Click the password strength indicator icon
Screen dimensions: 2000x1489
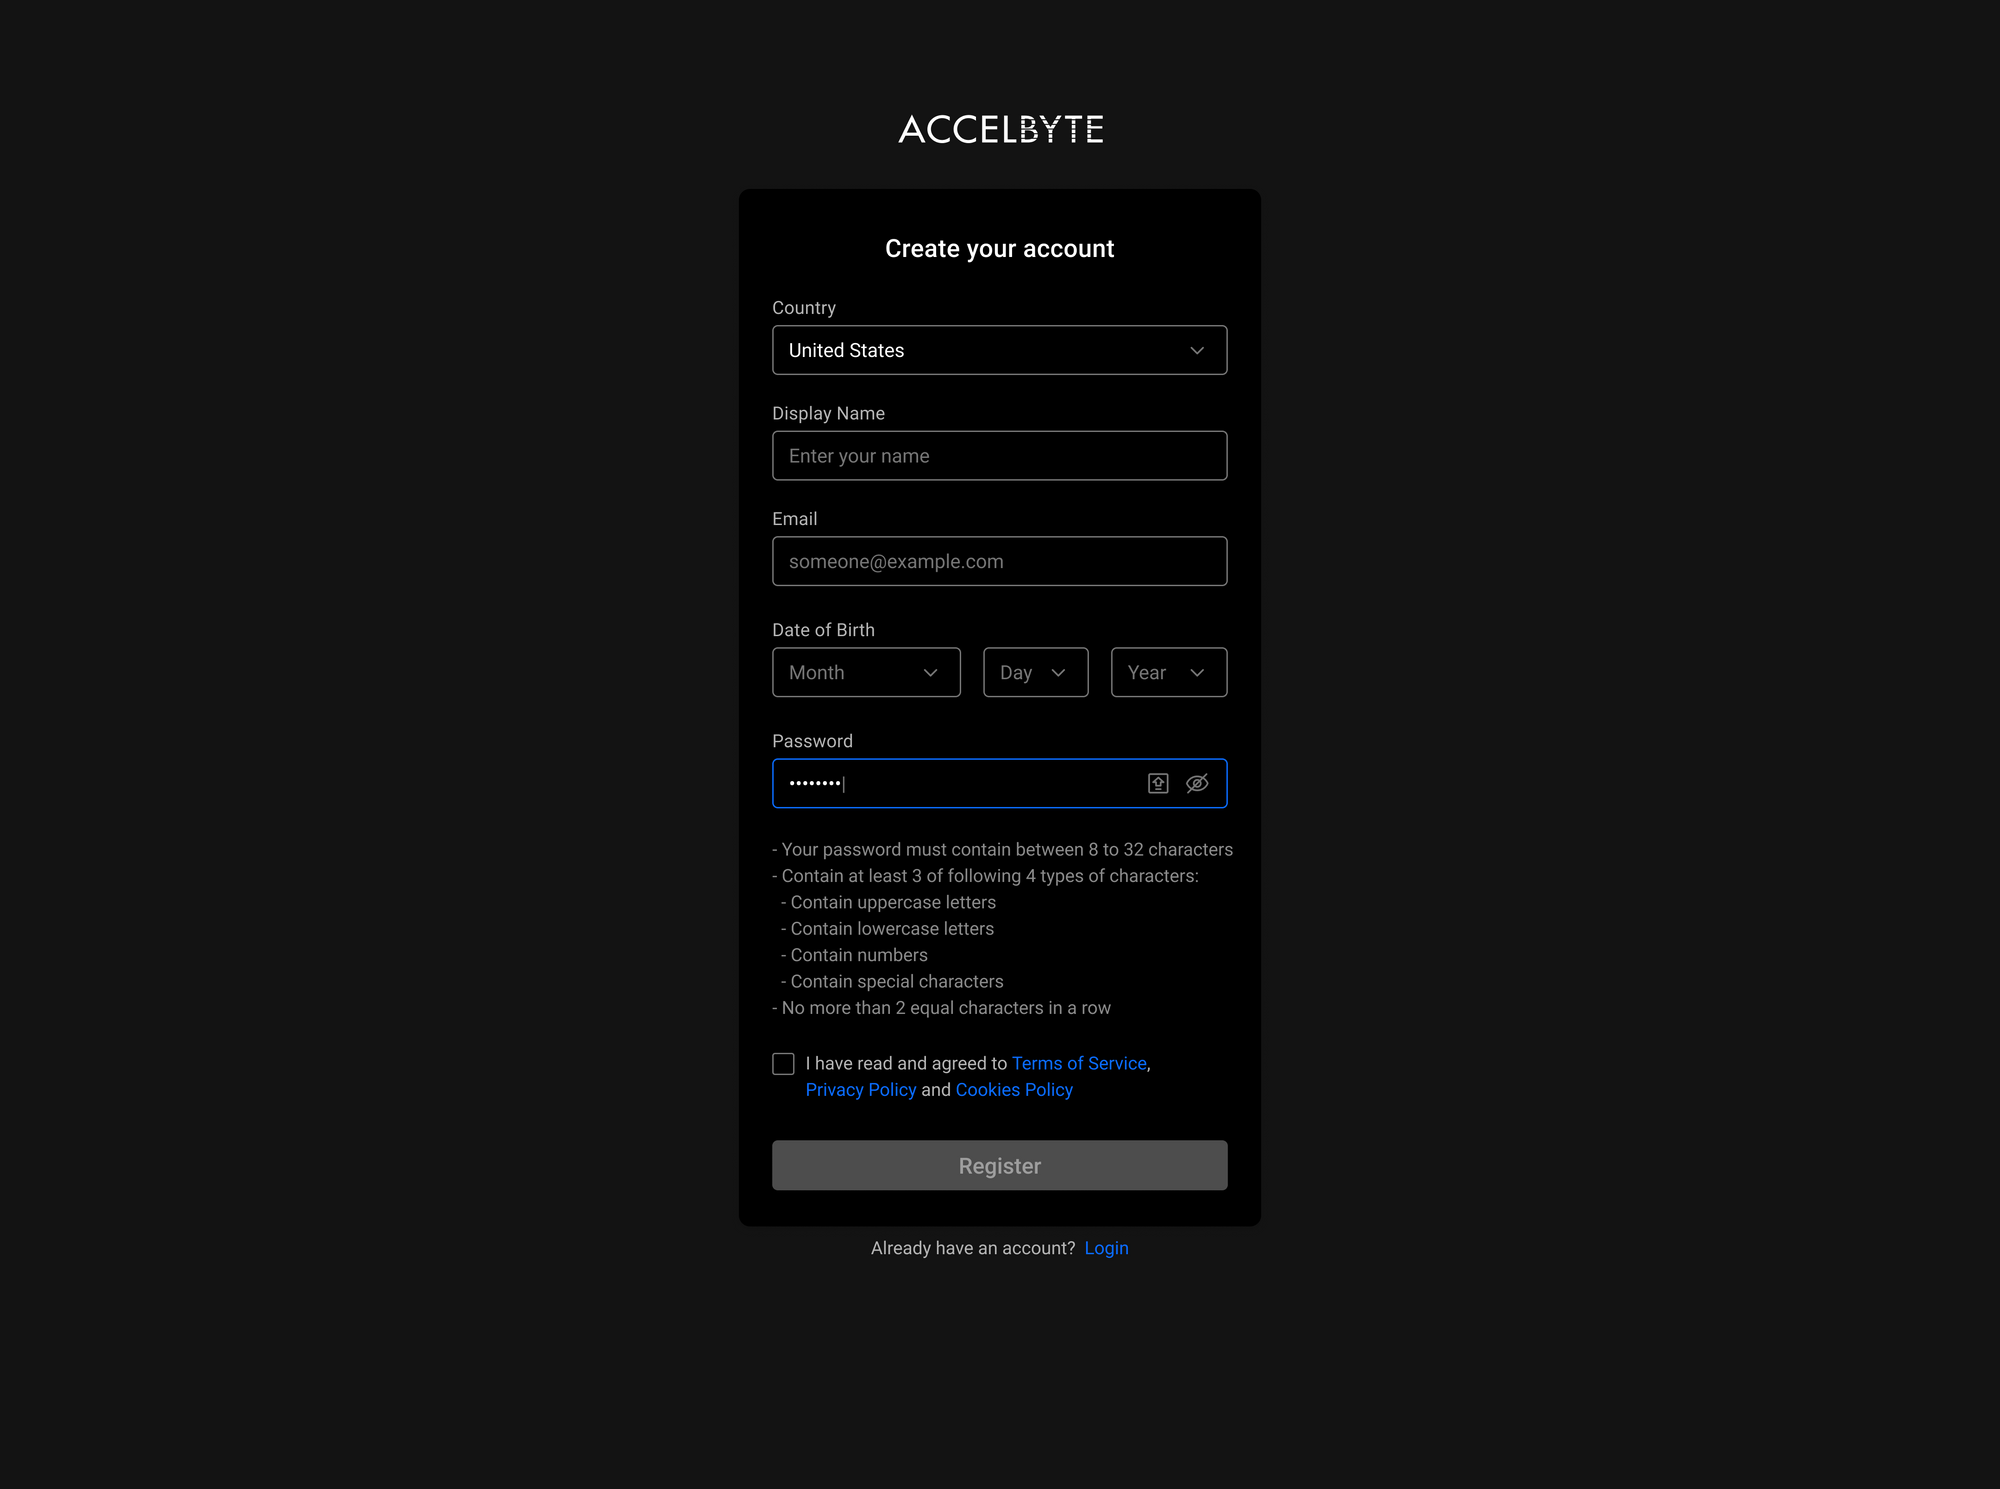(x=1157, y=782)
